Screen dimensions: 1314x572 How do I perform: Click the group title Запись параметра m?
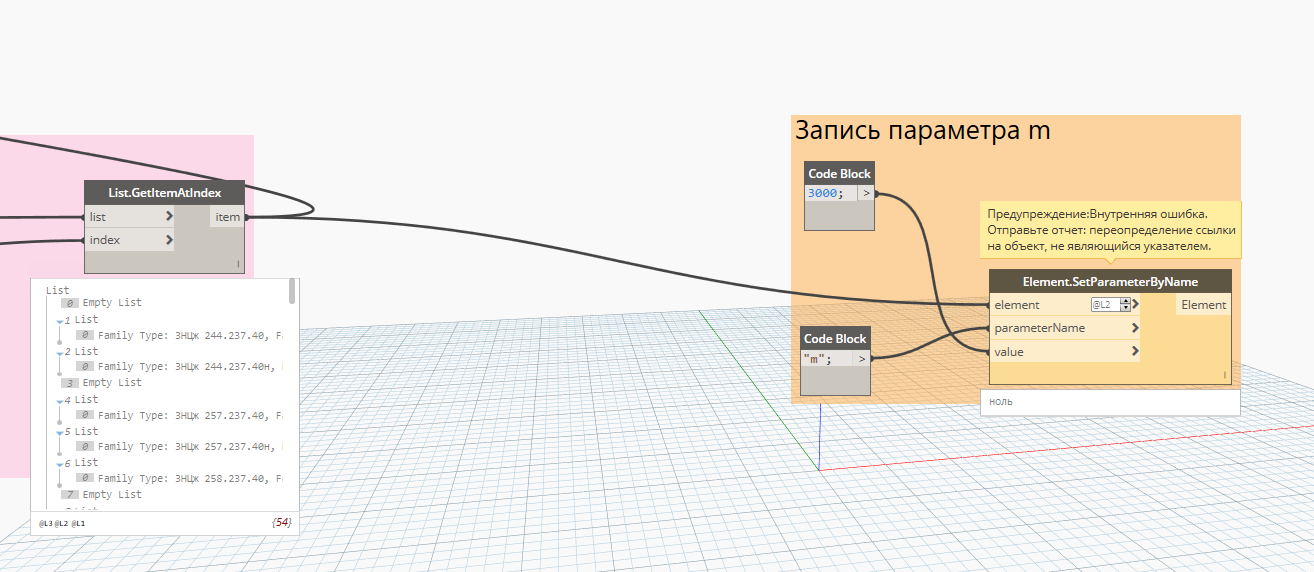pos(922,130)
